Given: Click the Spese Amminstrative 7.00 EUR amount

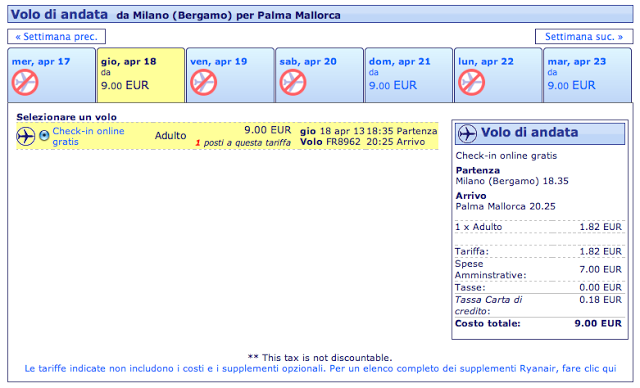Looking at the screenshot, I should pos(600,269).
